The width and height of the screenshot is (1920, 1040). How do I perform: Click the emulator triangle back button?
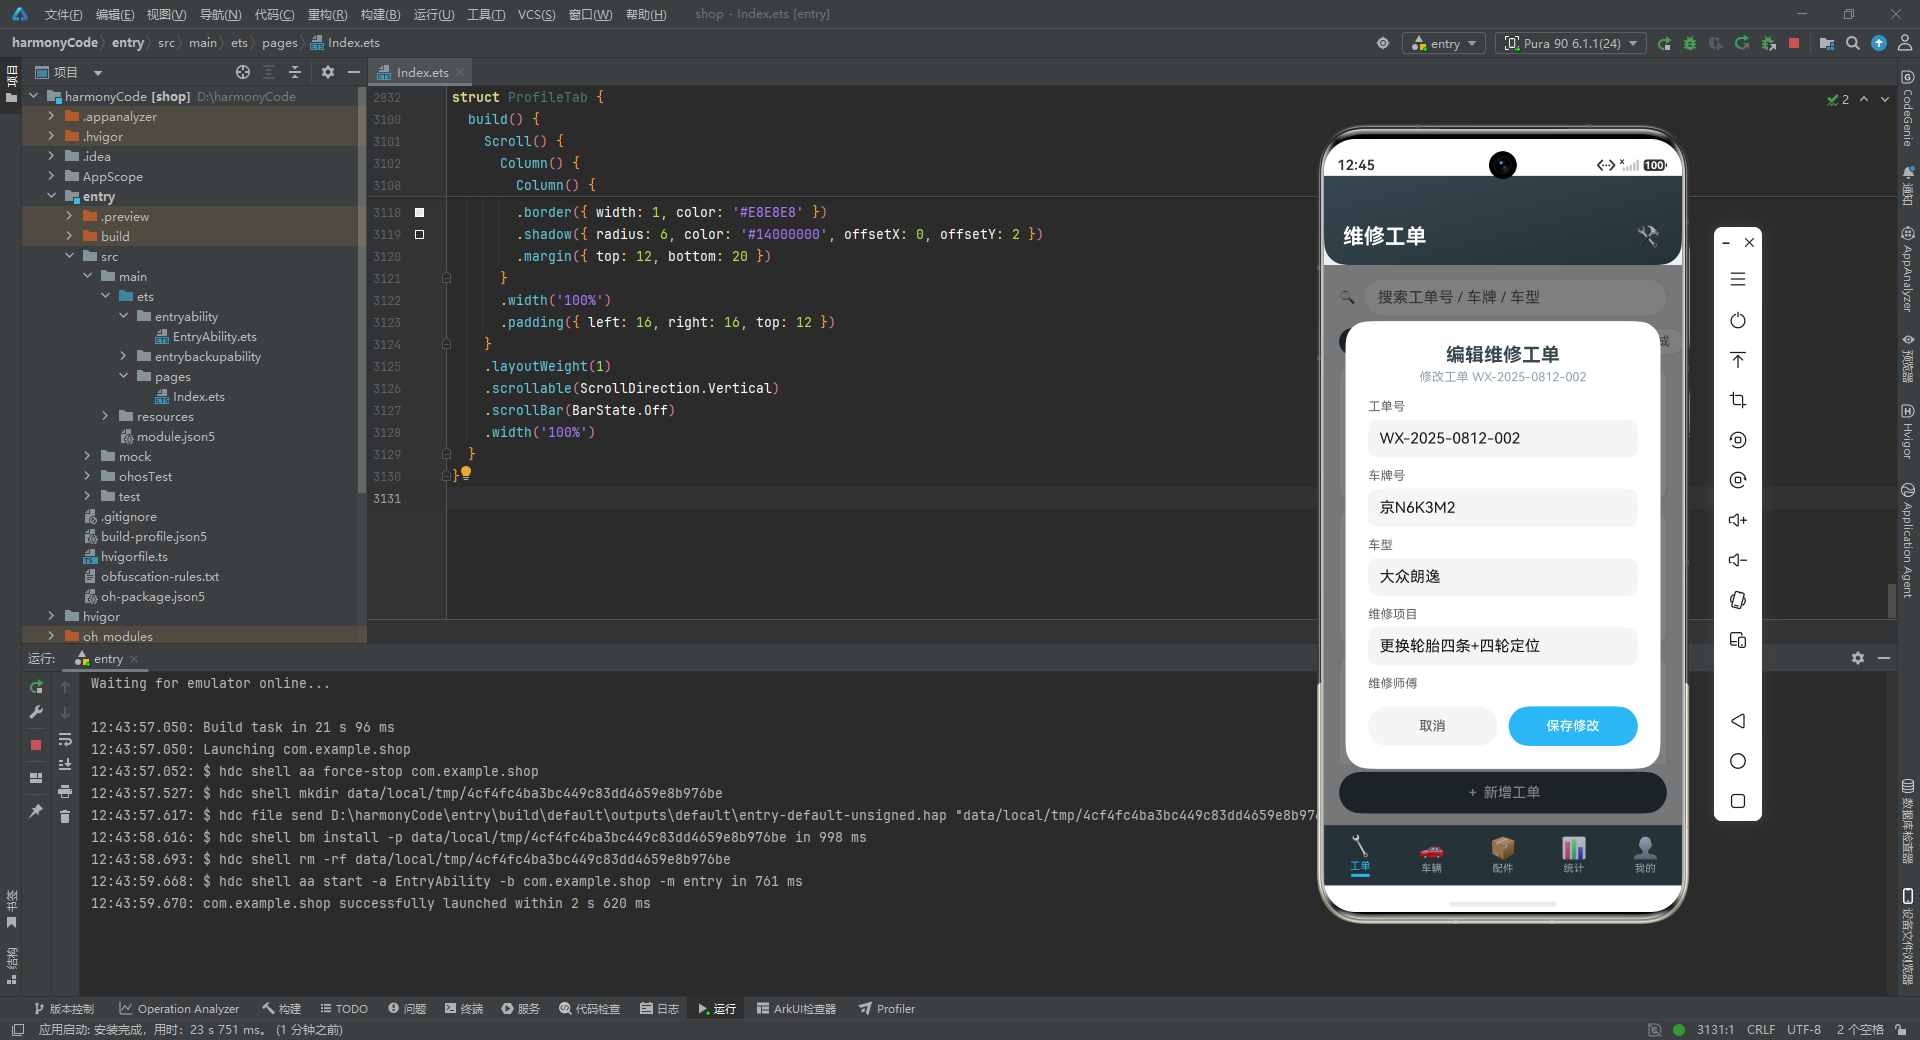[1738, 721]
